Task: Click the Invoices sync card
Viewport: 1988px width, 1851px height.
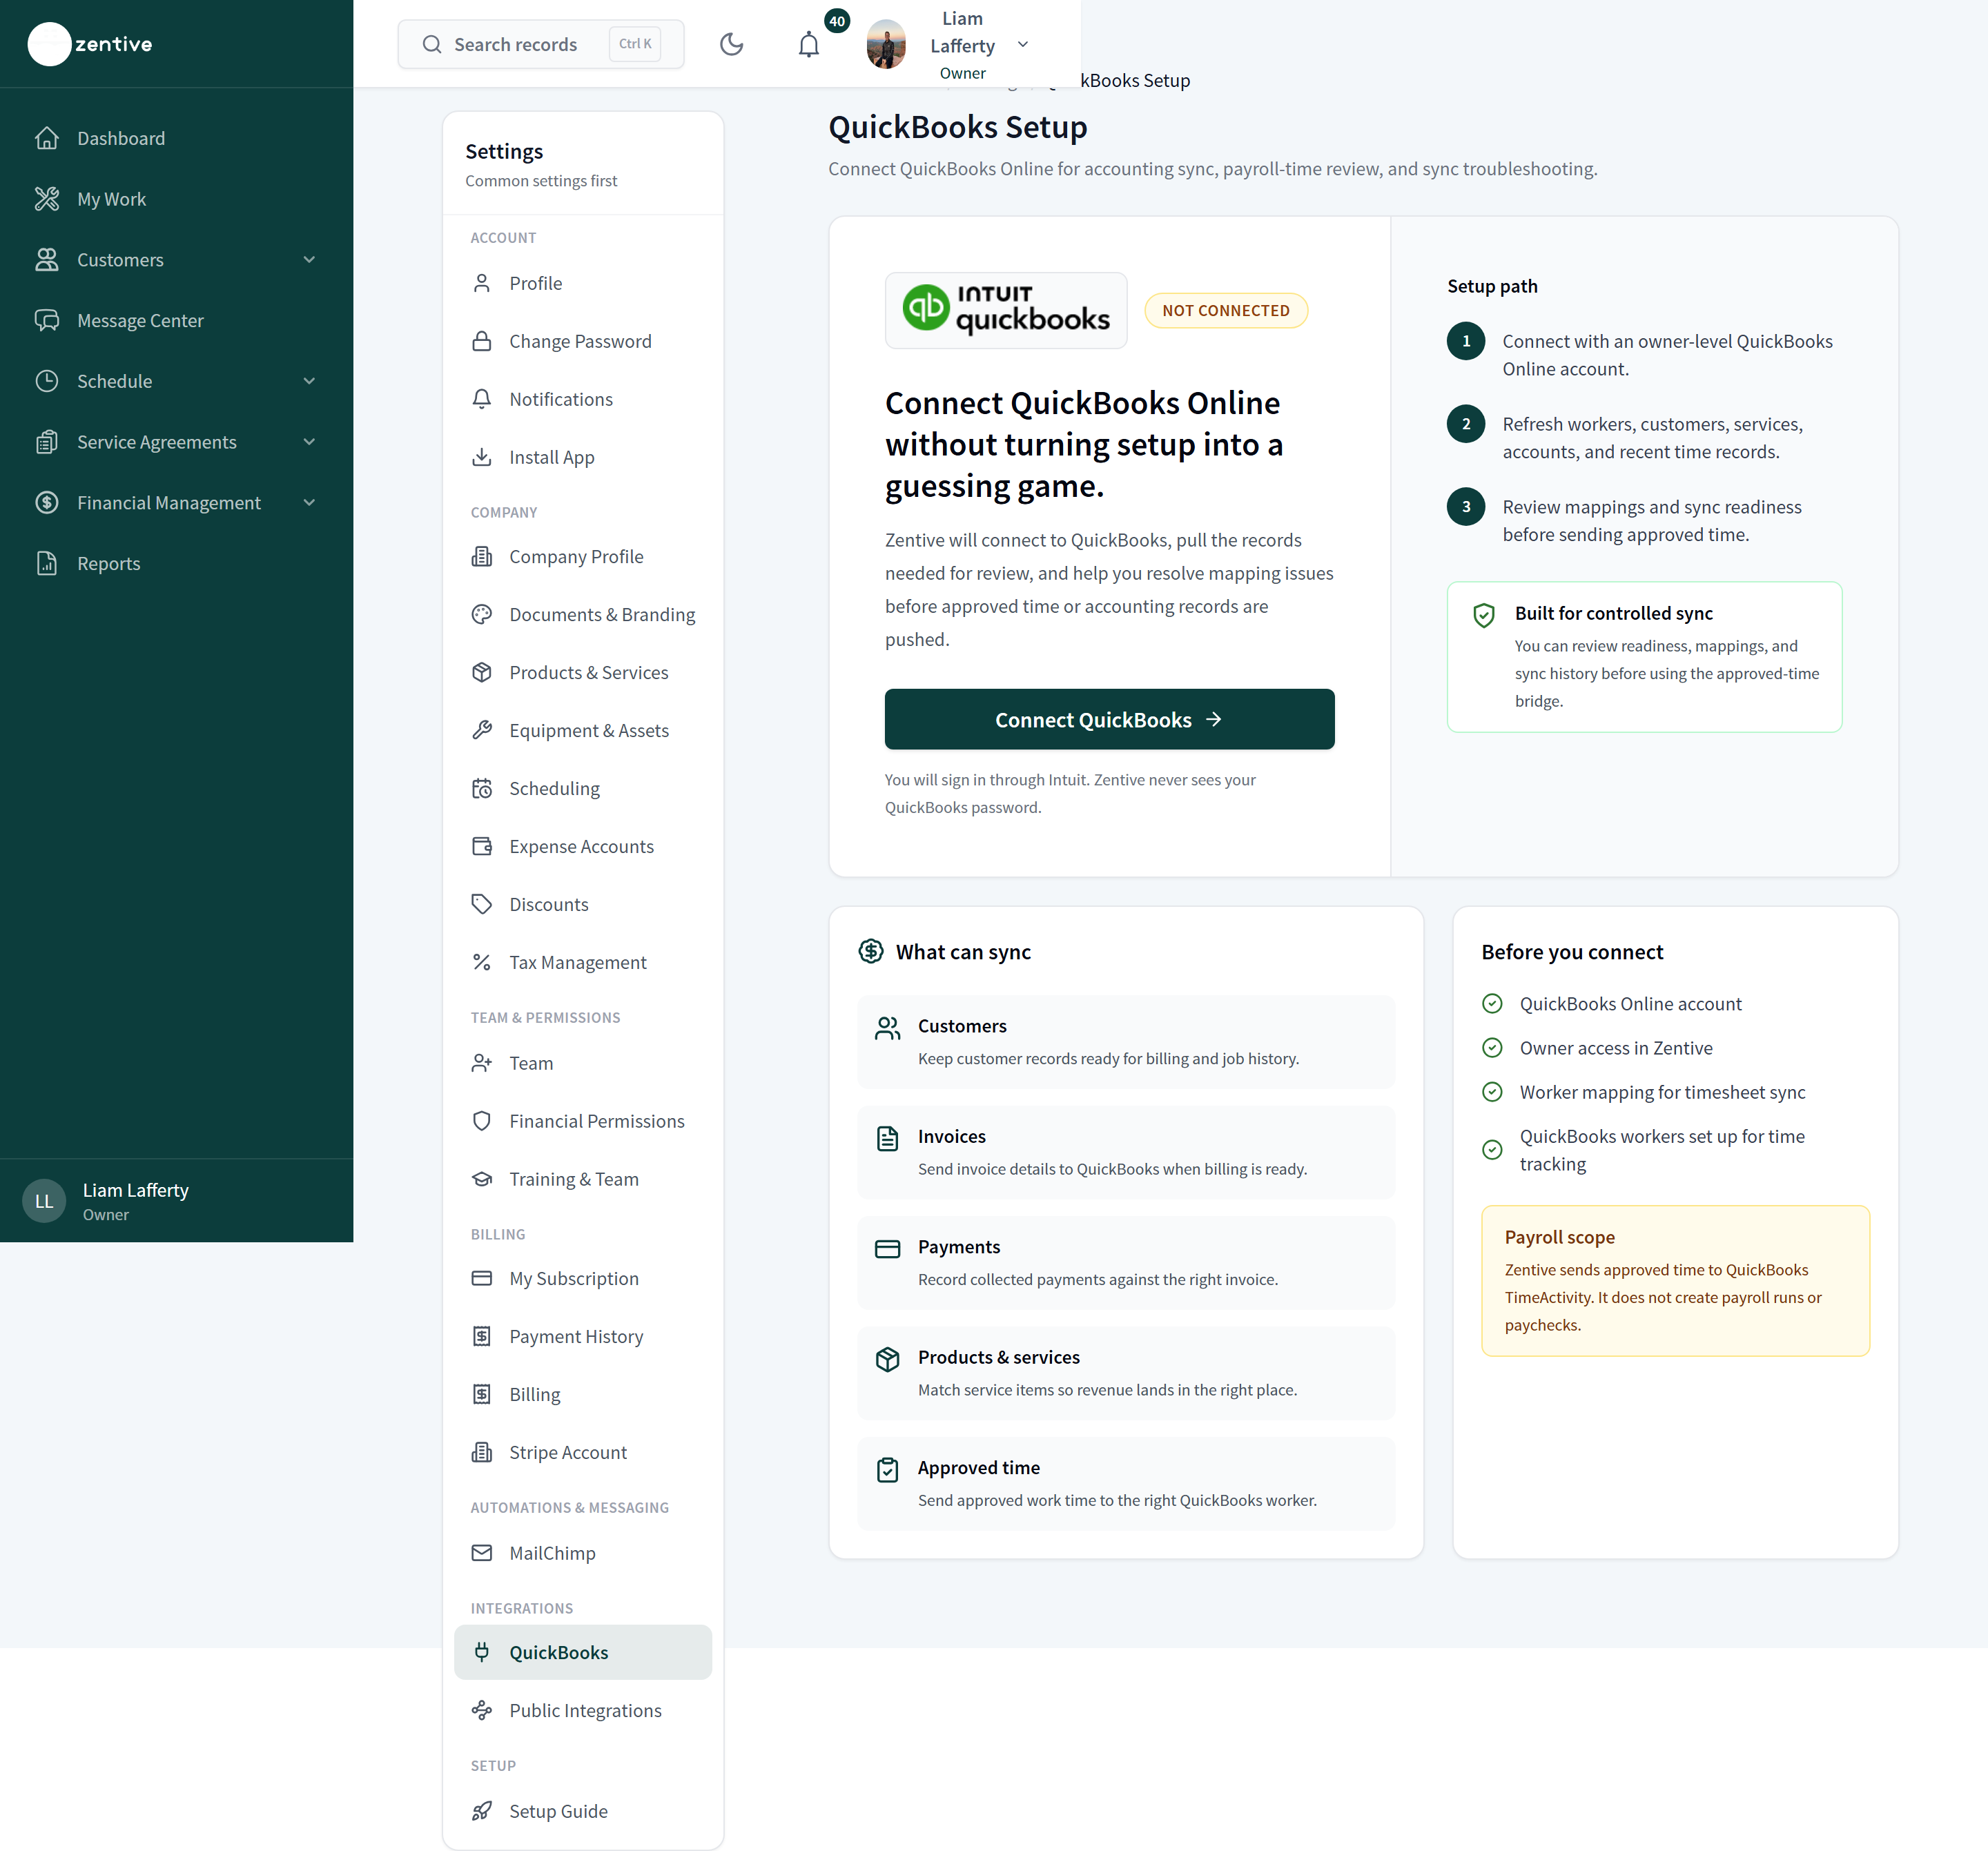Action: [1126, 1152]
